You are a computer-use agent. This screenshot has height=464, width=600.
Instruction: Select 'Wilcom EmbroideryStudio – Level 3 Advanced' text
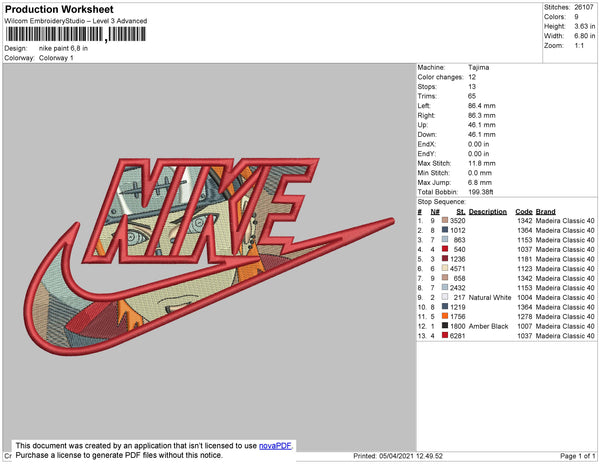point(76,21)
